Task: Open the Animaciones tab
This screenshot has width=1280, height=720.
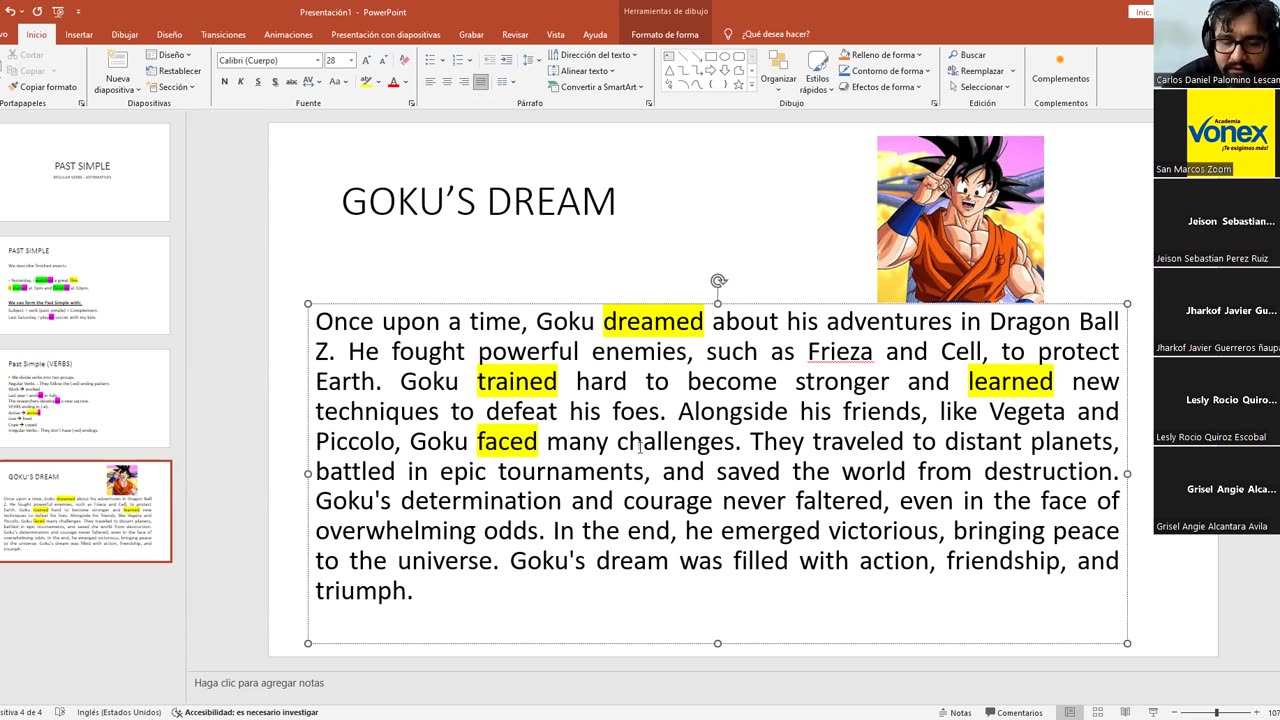Action: tap(288, 35)
